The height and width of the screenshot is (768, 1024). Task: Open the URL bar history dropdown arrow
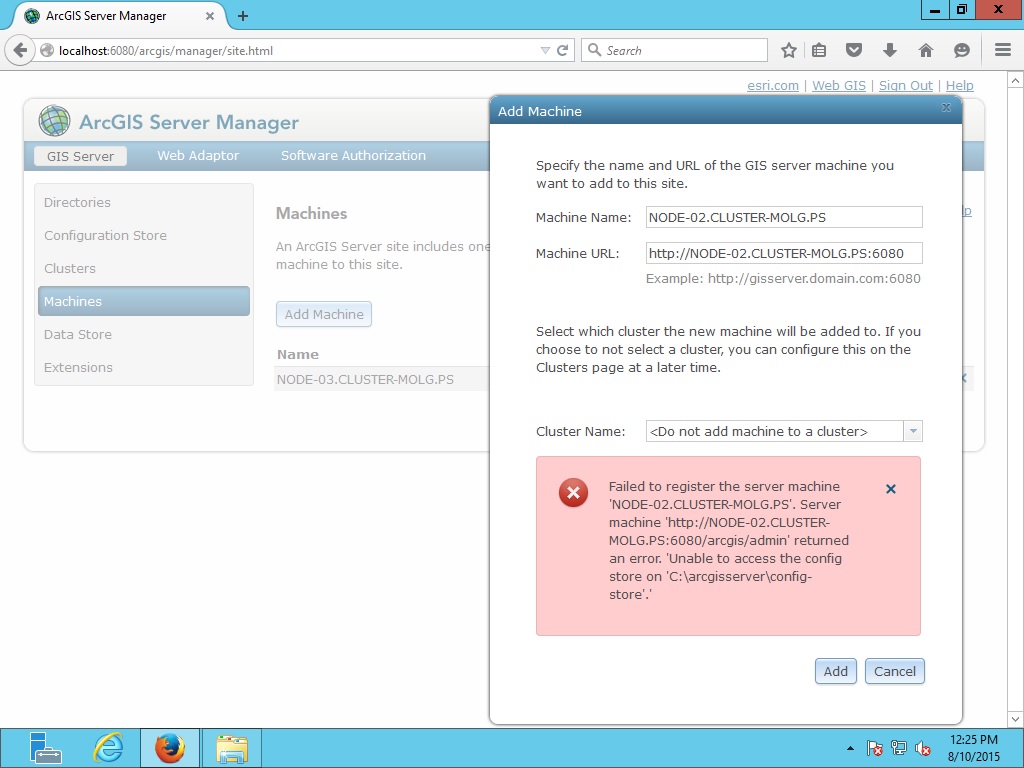[x=545, y=50]
